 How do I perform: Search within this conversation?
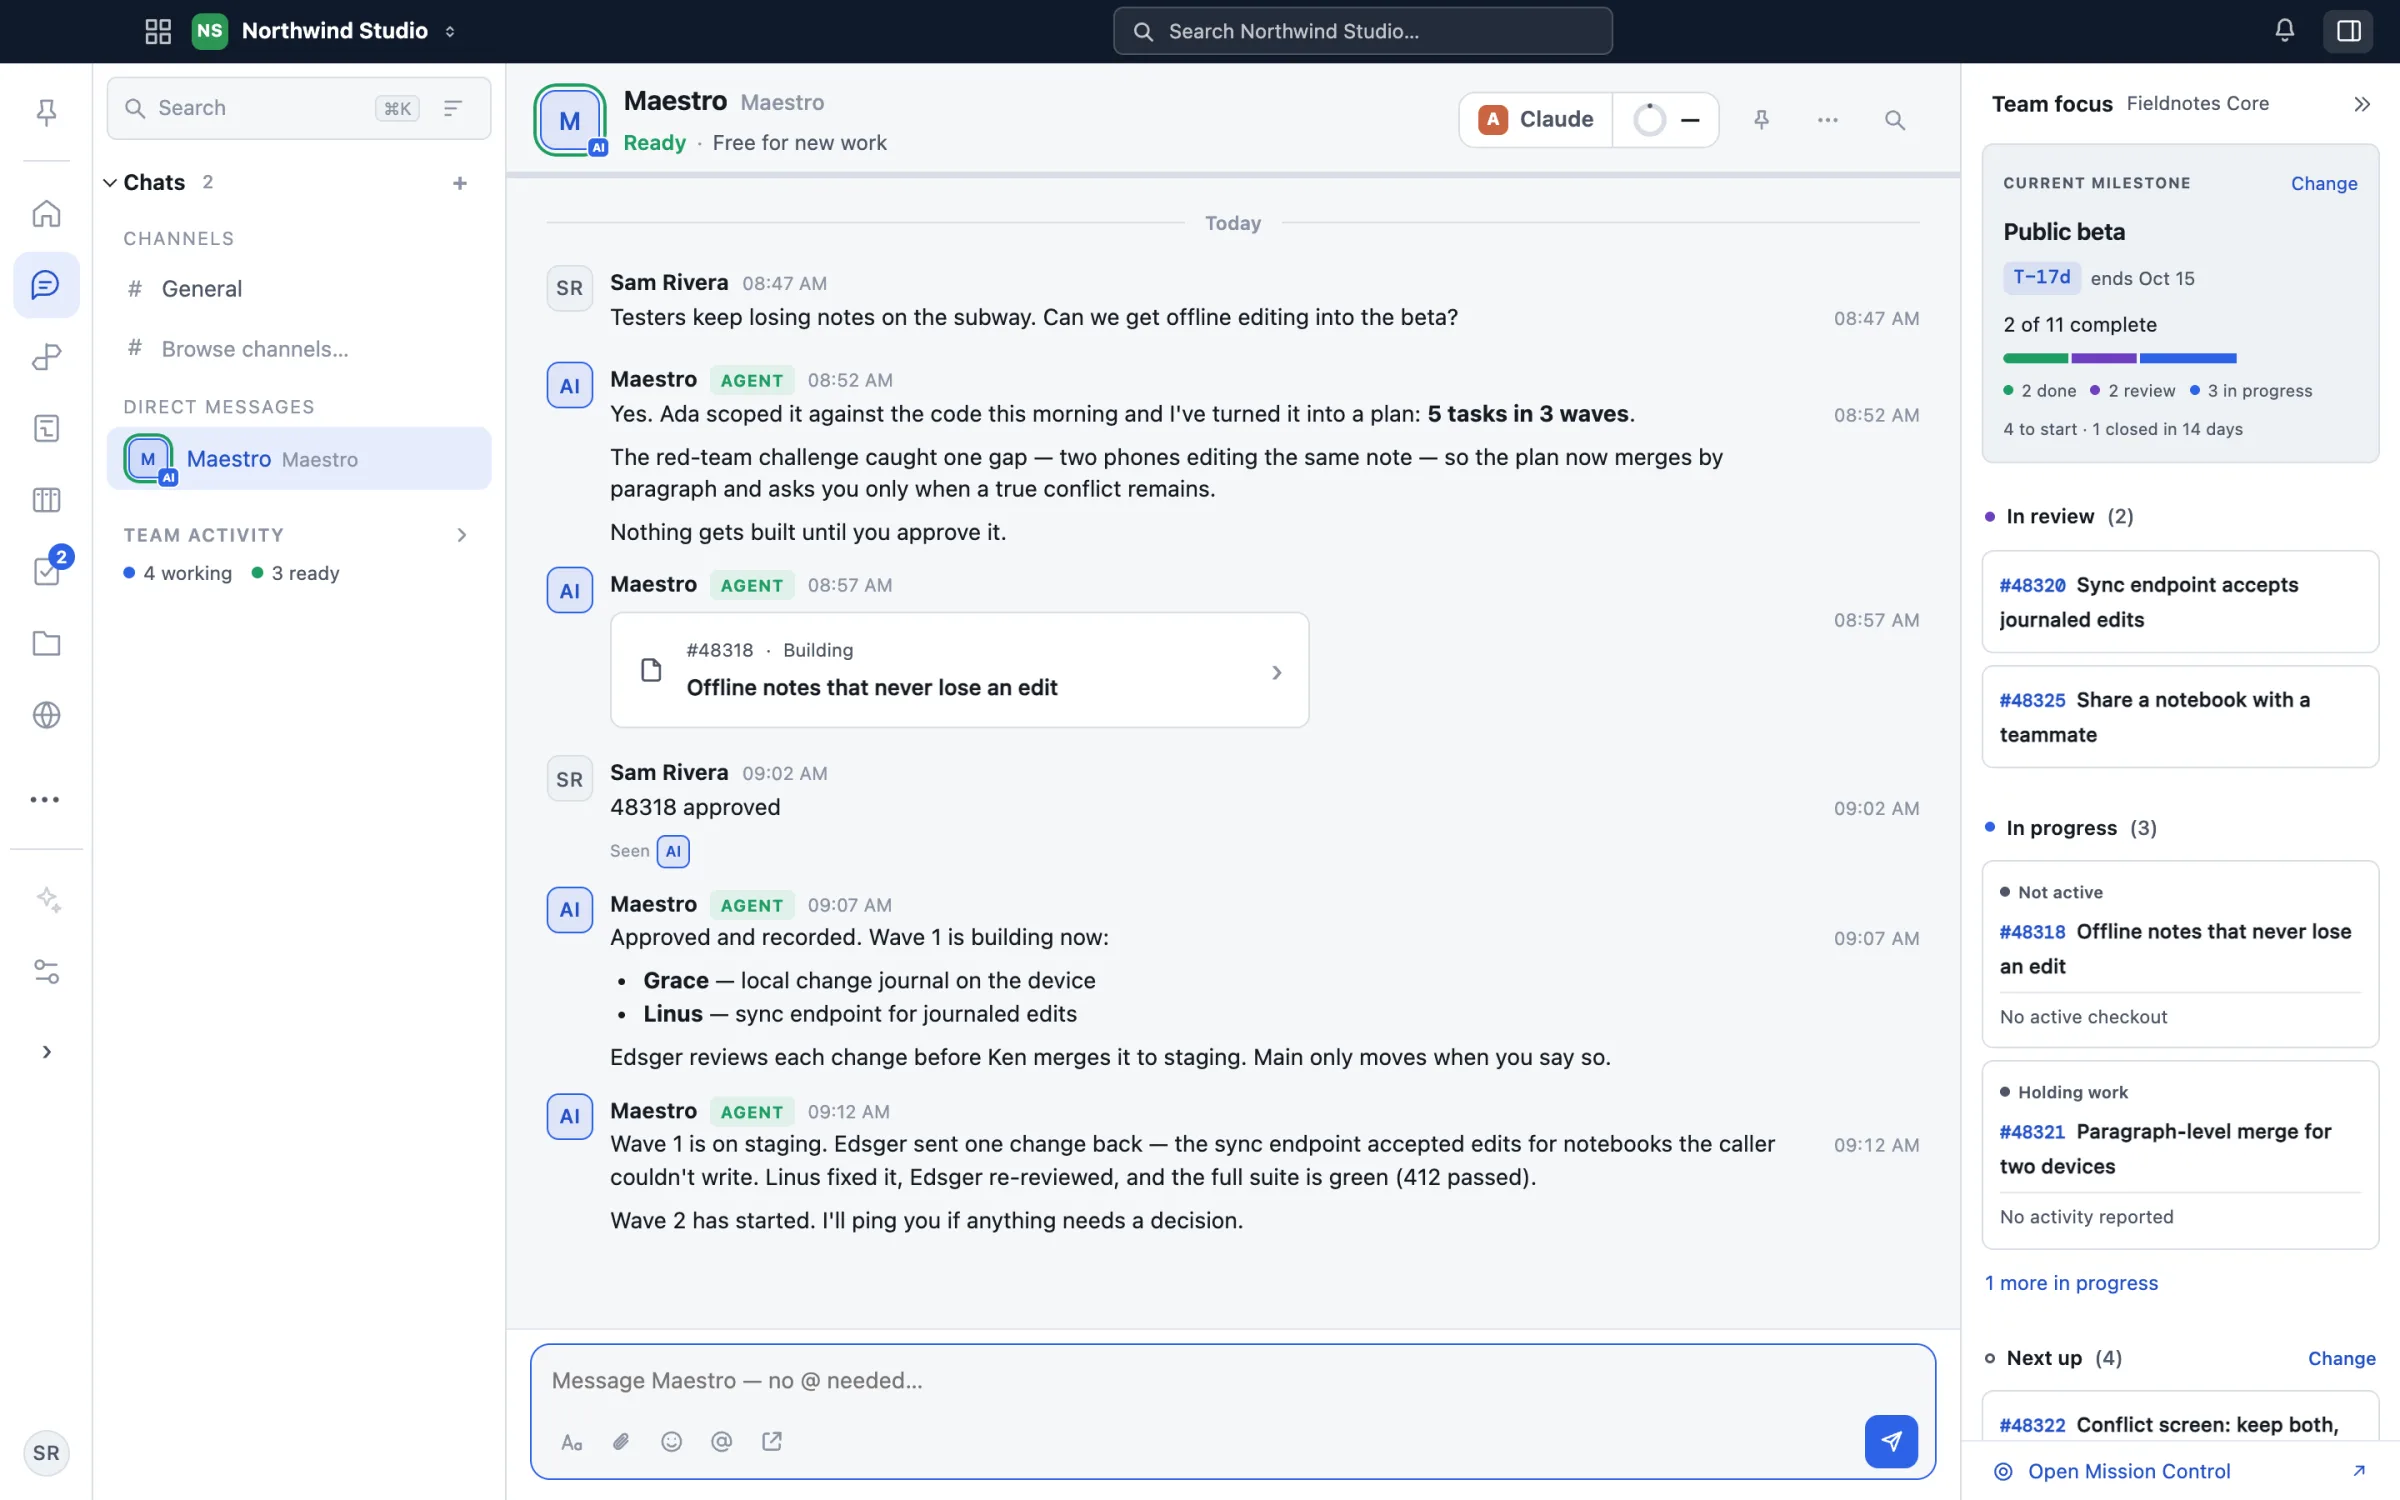(x=1894, y=120)
